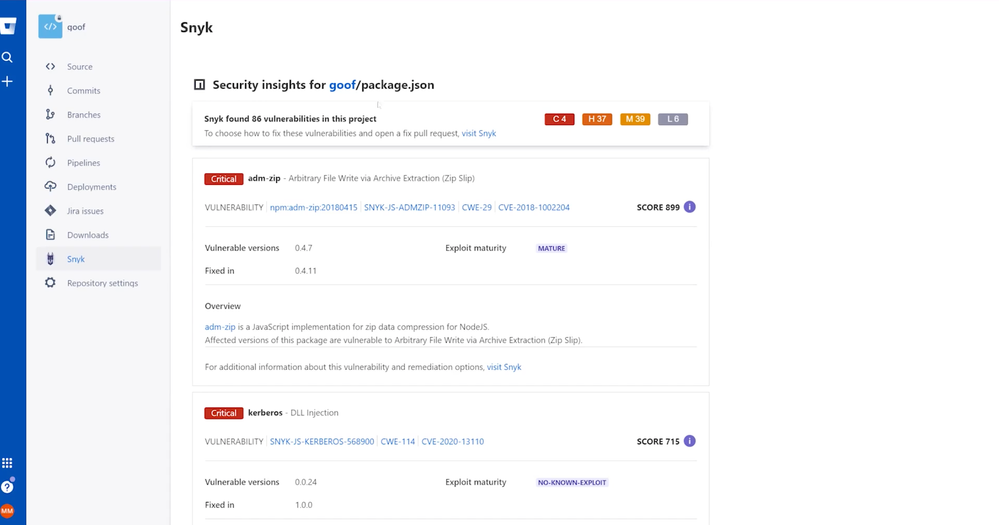The height and width of the screenshot is (525, 999).
Task: Click the Snyk page heading
Action: pyautogui.click(x=196, y=27)
